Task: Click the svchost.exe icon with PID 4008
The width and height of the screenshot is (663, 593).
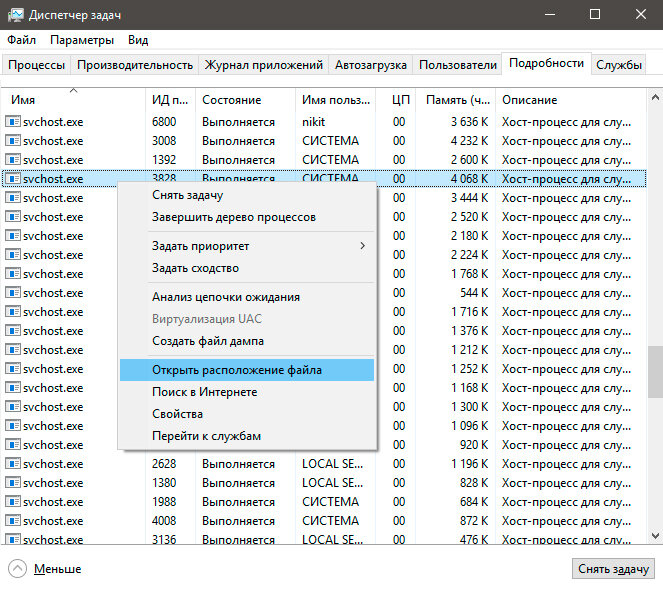Action: [x=13, y=521]
